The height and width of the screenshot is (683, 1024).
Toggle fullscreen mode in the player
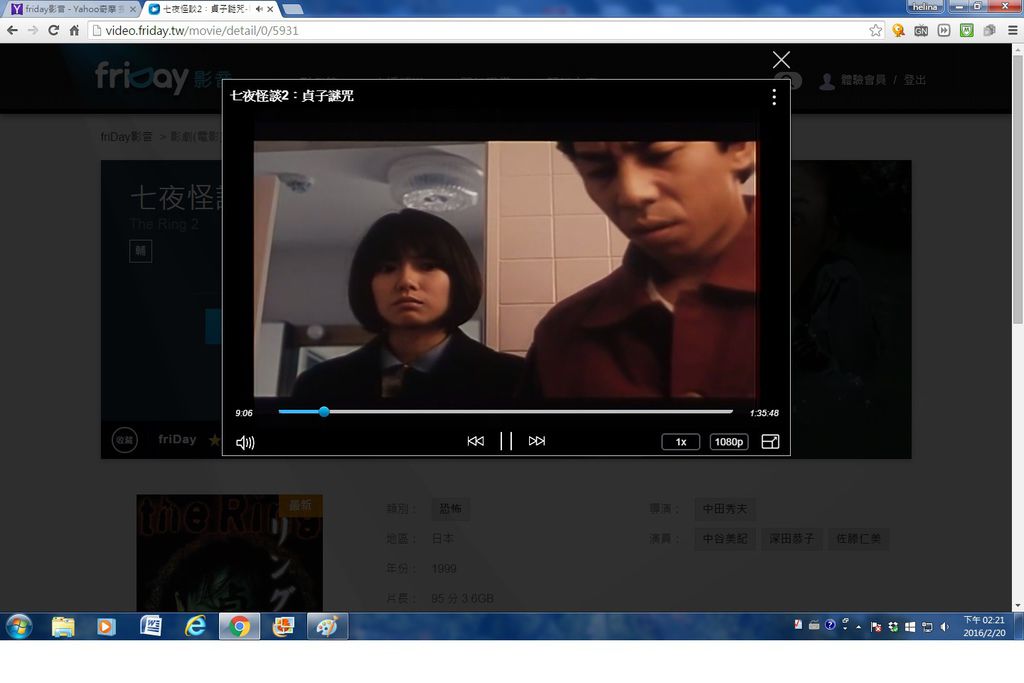pyautogui.click(x=771, y=442)
